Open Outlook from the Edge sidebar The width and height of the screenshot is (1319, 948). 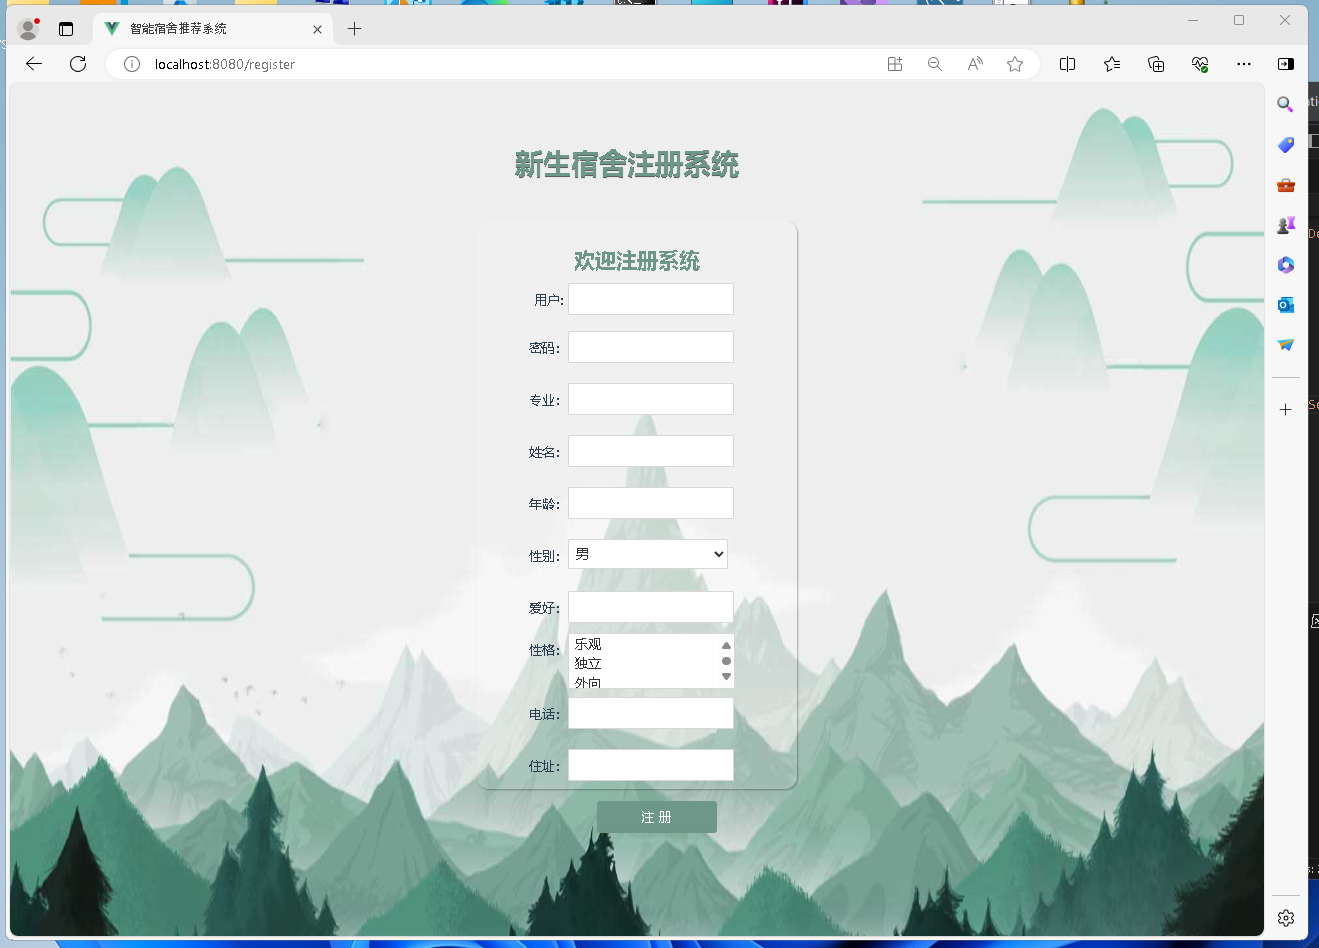tap(1285, 304)
